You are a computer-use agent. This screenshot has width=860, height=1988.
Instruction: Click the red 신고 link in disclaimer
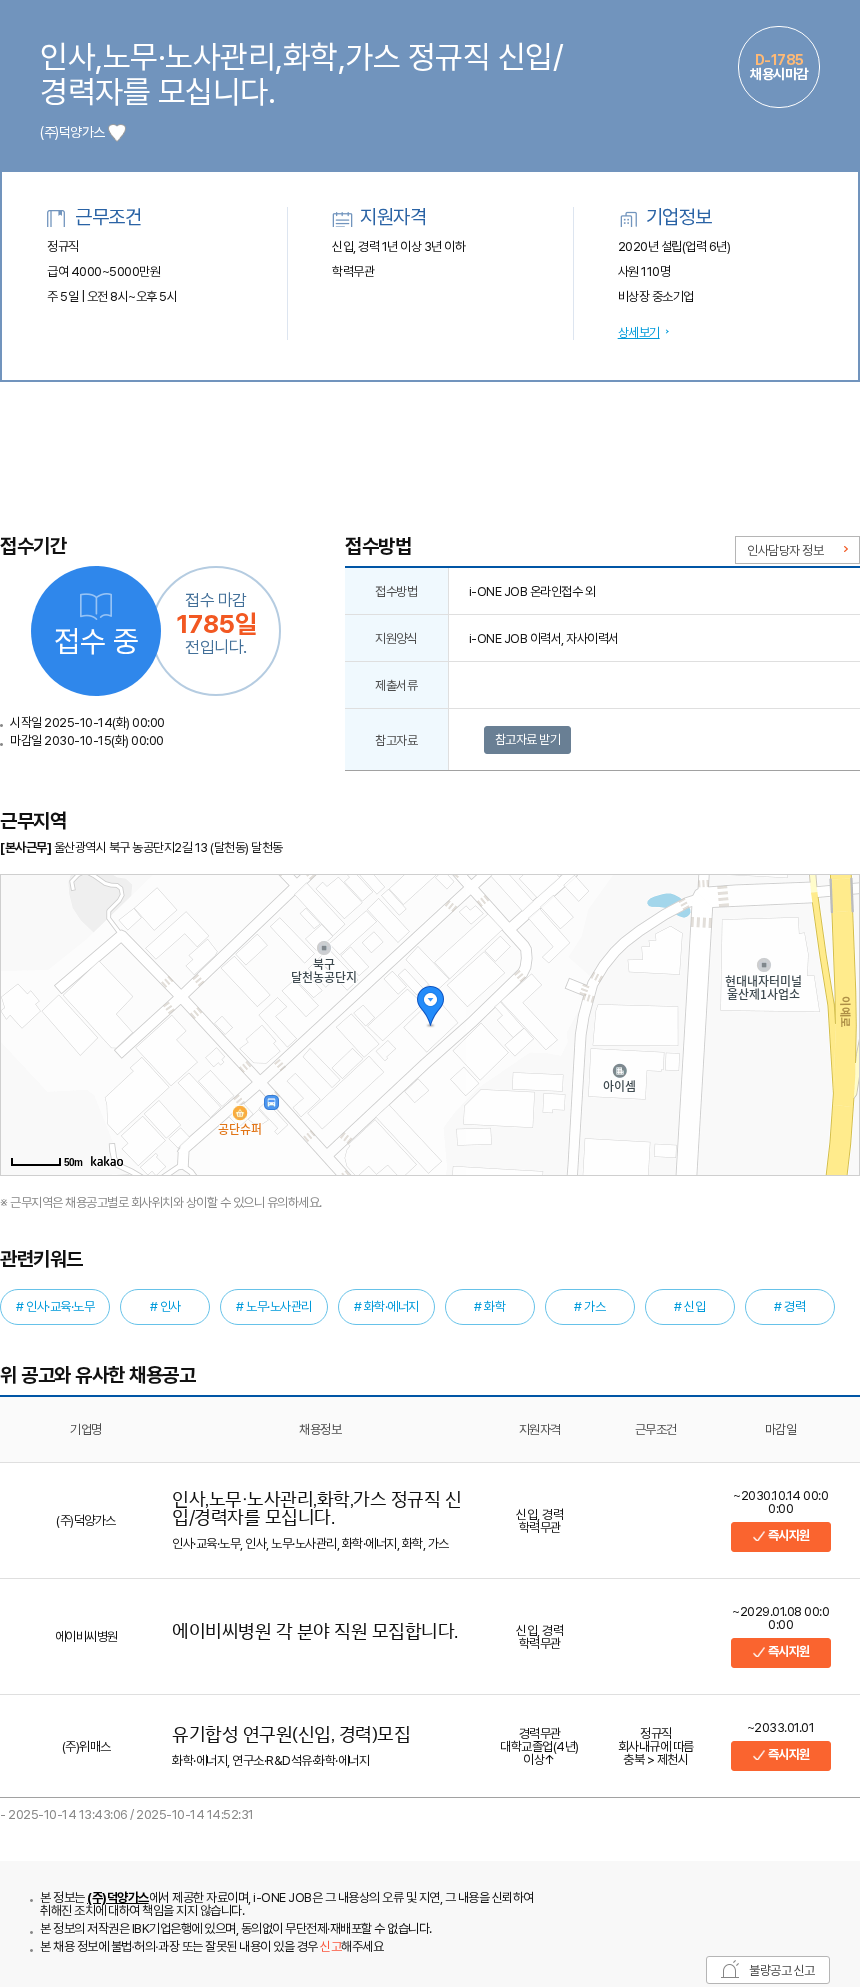pos(330,1946)
